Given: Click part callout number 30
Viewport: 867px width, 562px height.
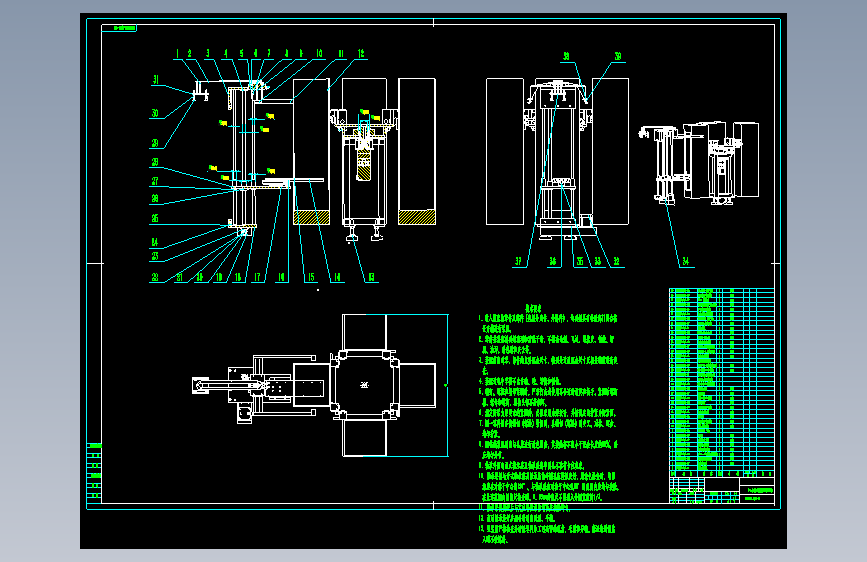Looking at the screenshot, I should (155, 113).
